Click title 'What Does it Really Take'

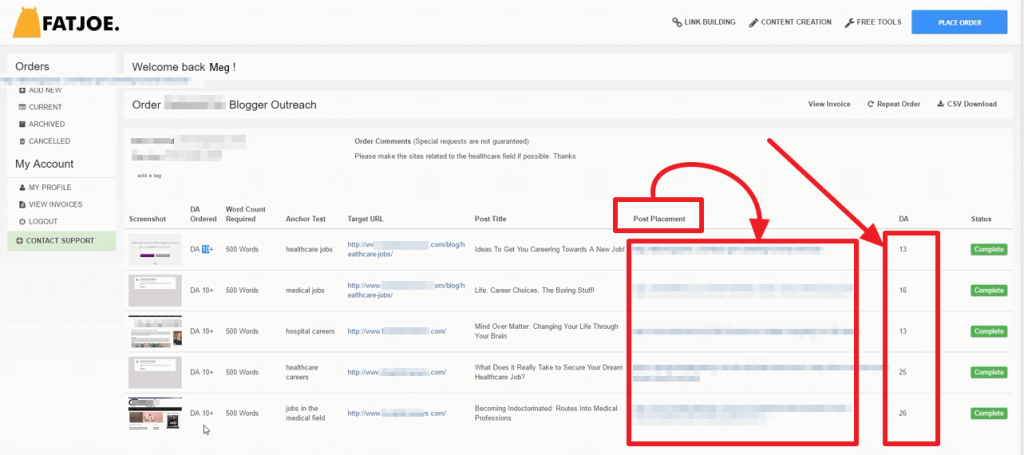coord(549,372)
